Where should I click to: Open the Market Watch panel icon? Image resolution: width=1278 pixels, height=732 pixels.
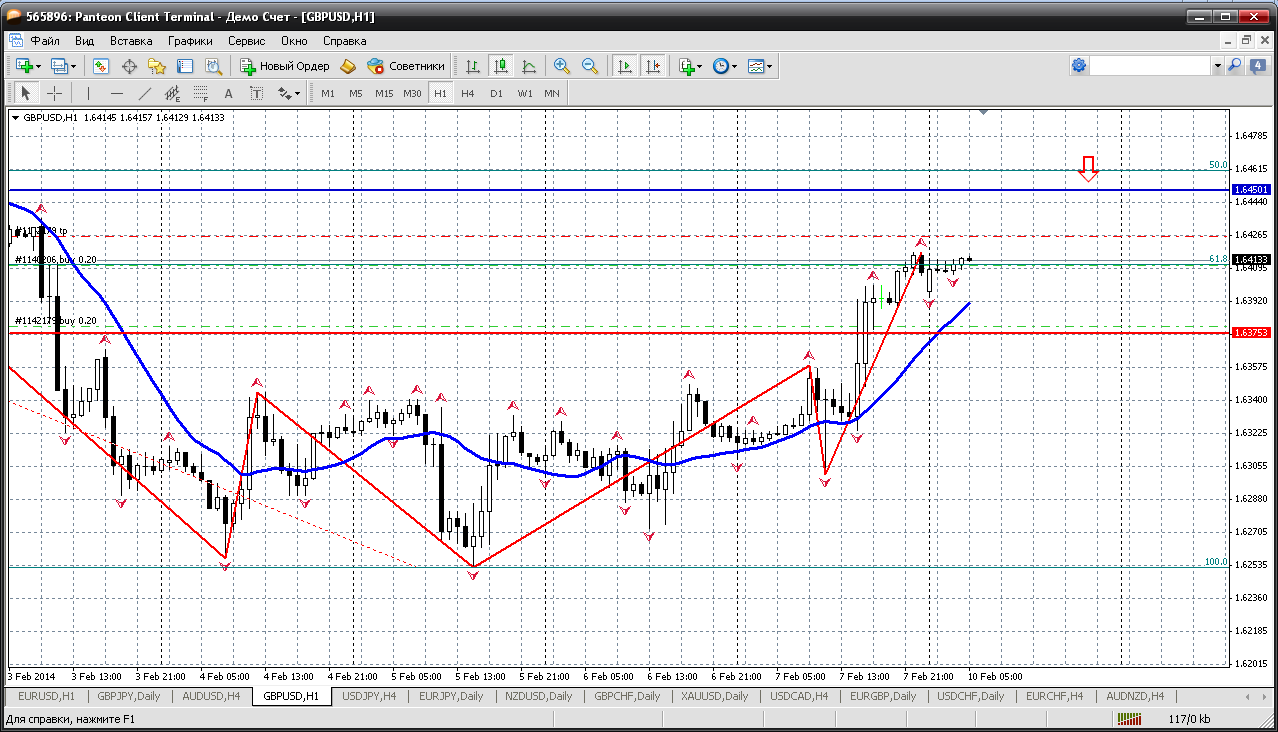tap(101, 66)
